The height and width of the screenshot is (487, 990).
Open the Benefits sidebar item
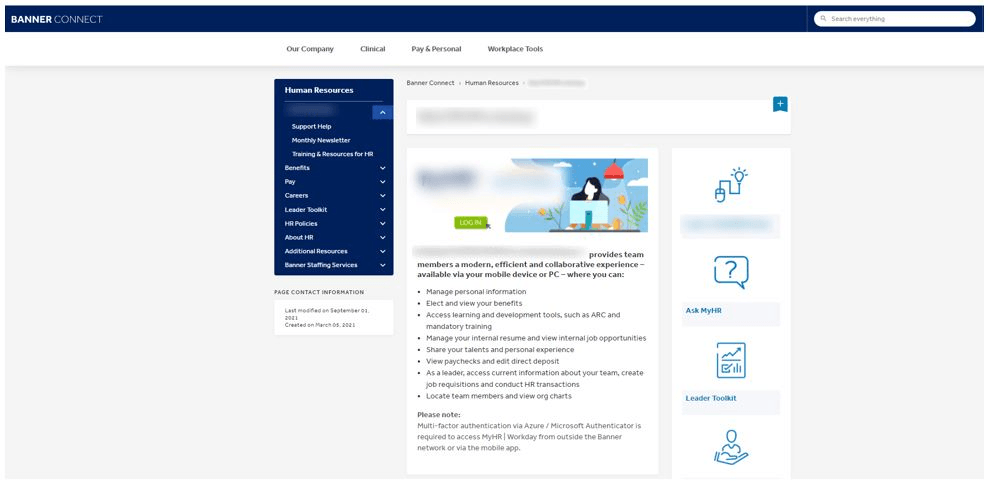tap(297, 168)
